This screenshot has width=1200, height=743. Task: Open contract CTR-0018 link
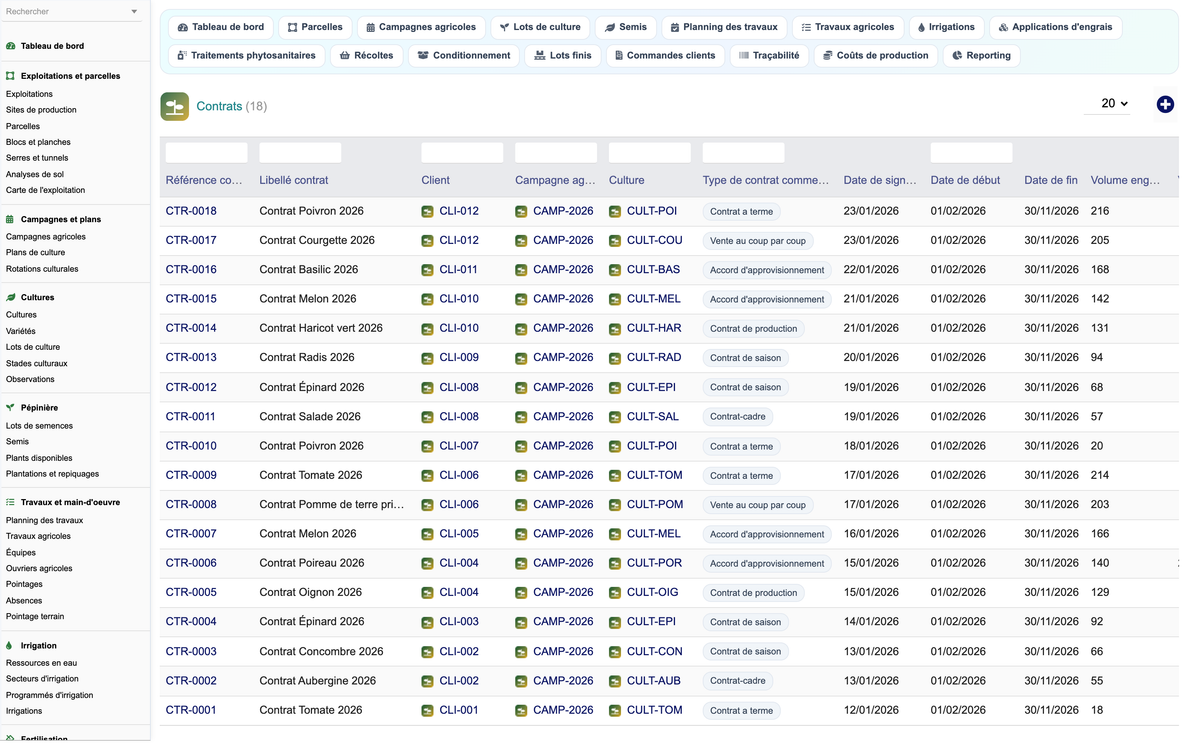pyautogui.click(x=191, y=211)
